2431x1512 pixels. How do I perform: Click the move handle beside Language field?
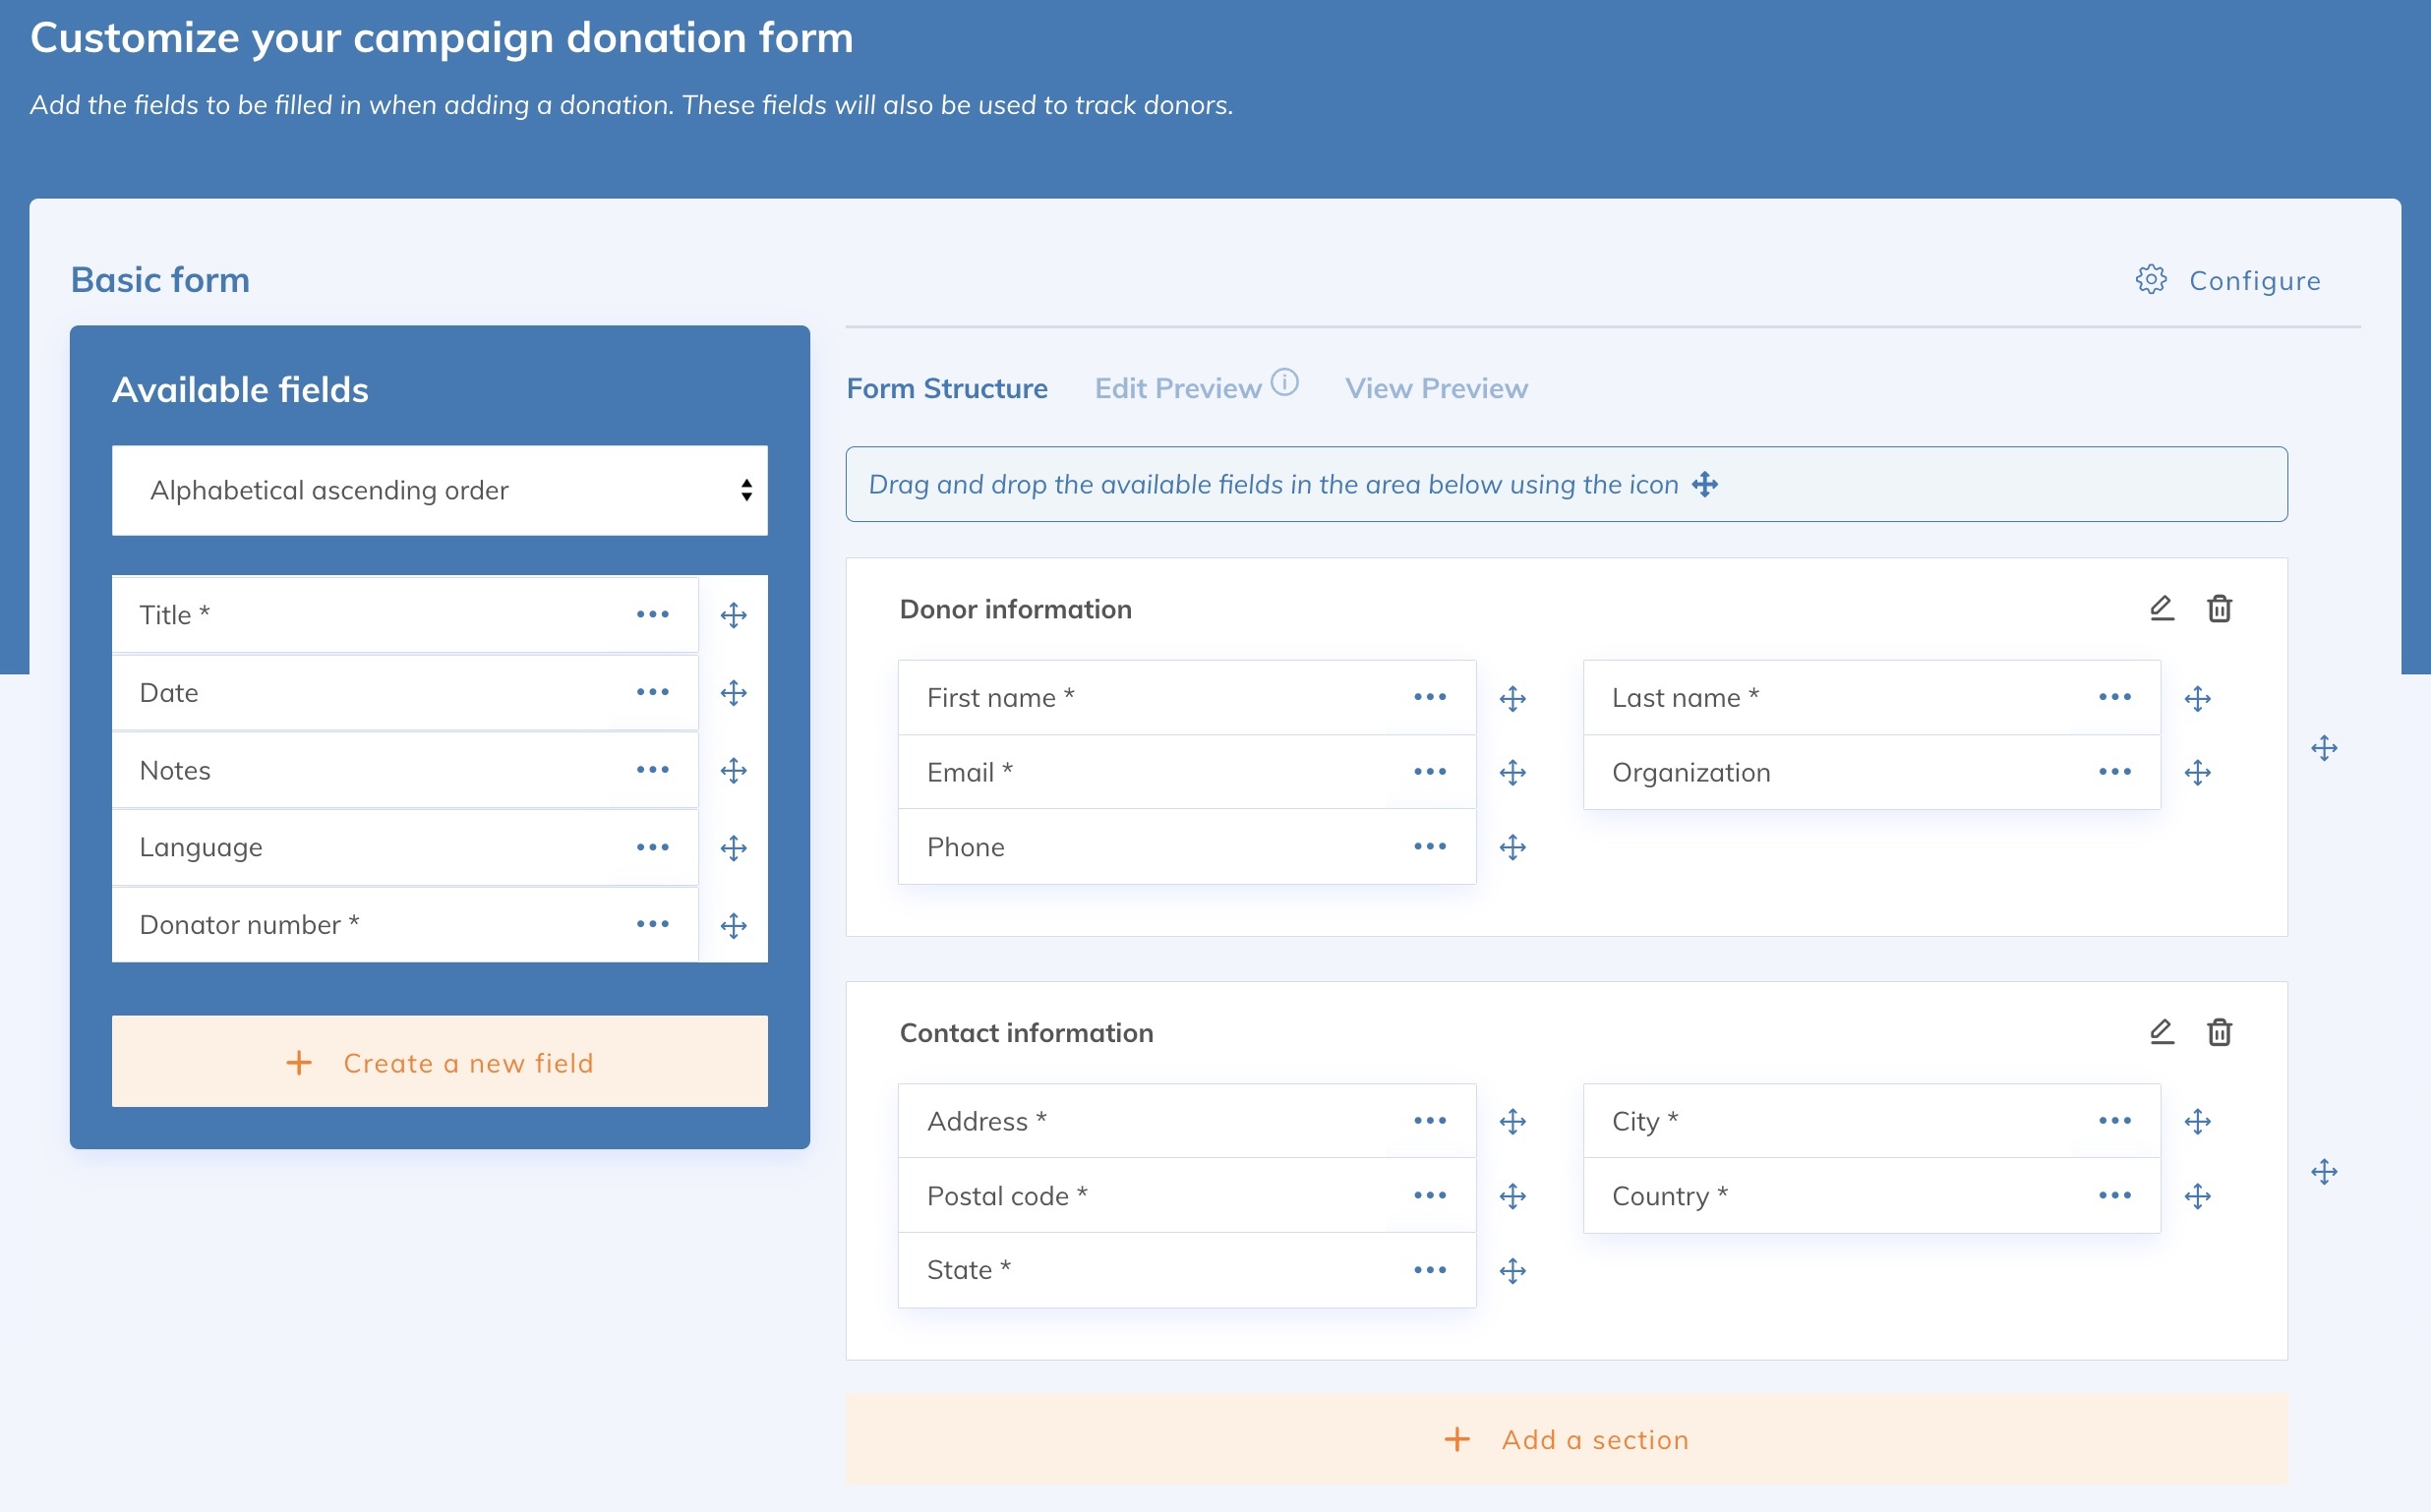click(x=733, y=847)
